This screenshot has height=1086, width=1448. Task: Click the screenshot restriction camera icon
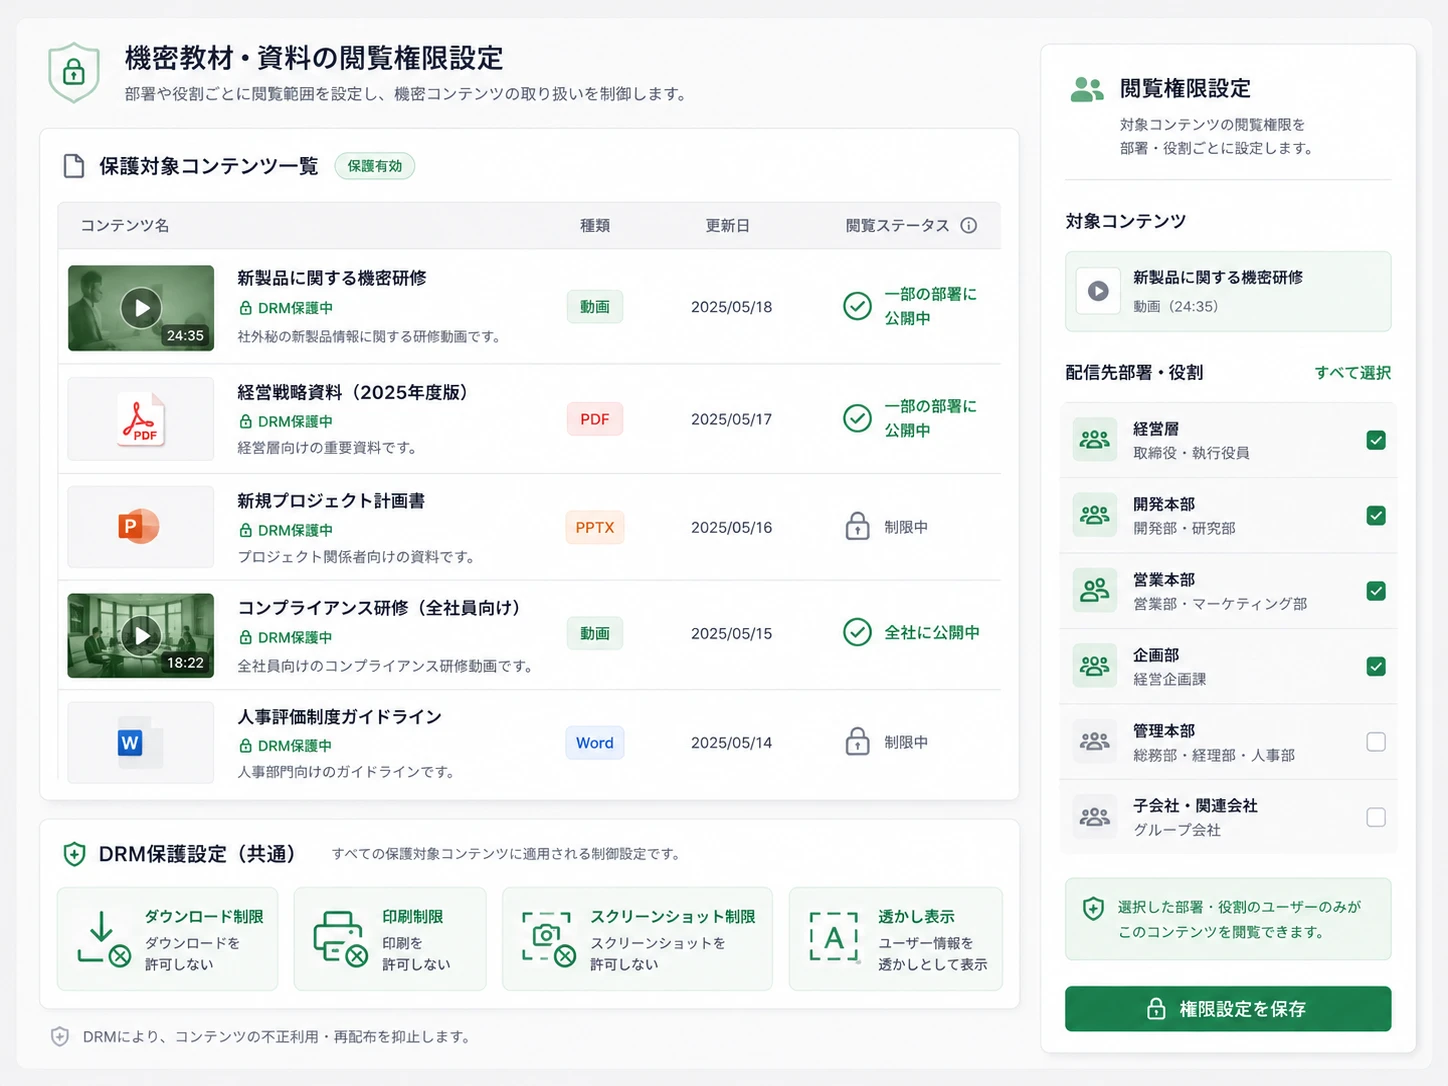coord(548,939)
